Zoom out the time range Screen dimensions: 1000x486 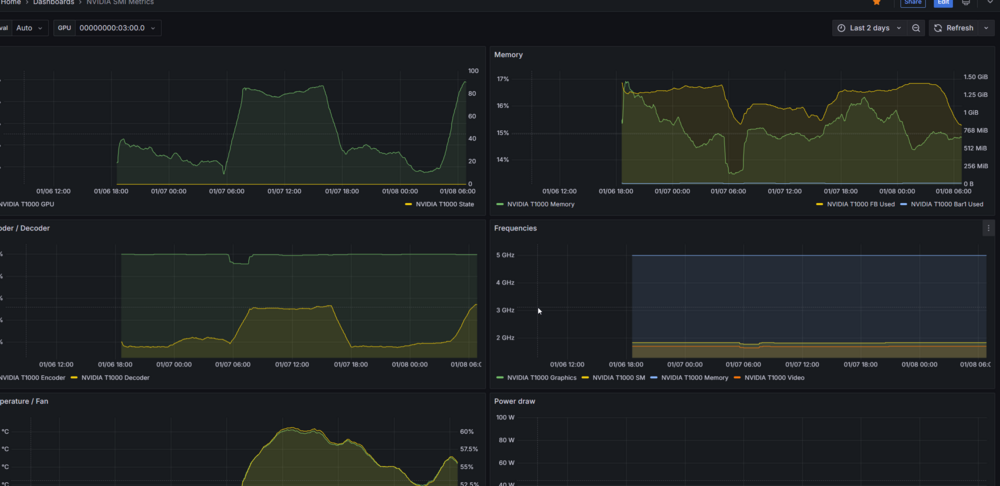coord(916,28)
